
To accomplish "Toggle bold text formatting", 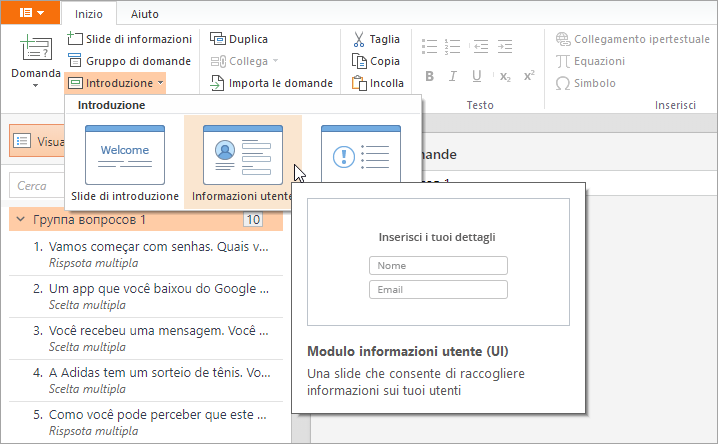I will (429, 76).
